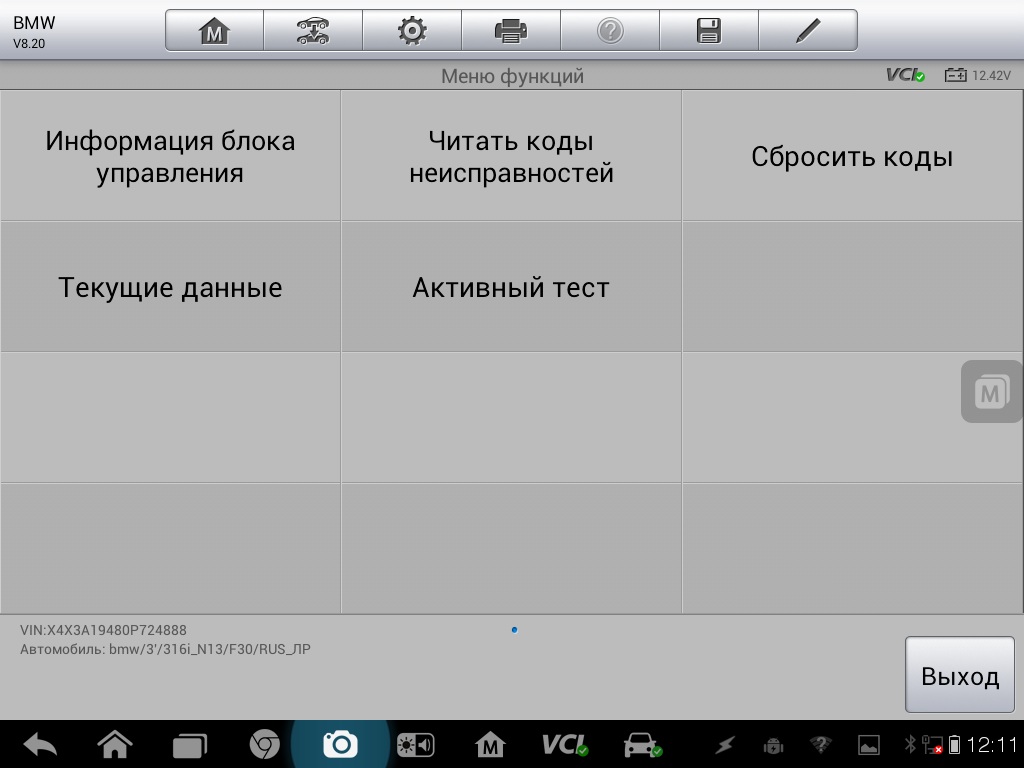Select Читать коды неисправностей
Screen dimensions: 1024x768
[x=511, y=156]
